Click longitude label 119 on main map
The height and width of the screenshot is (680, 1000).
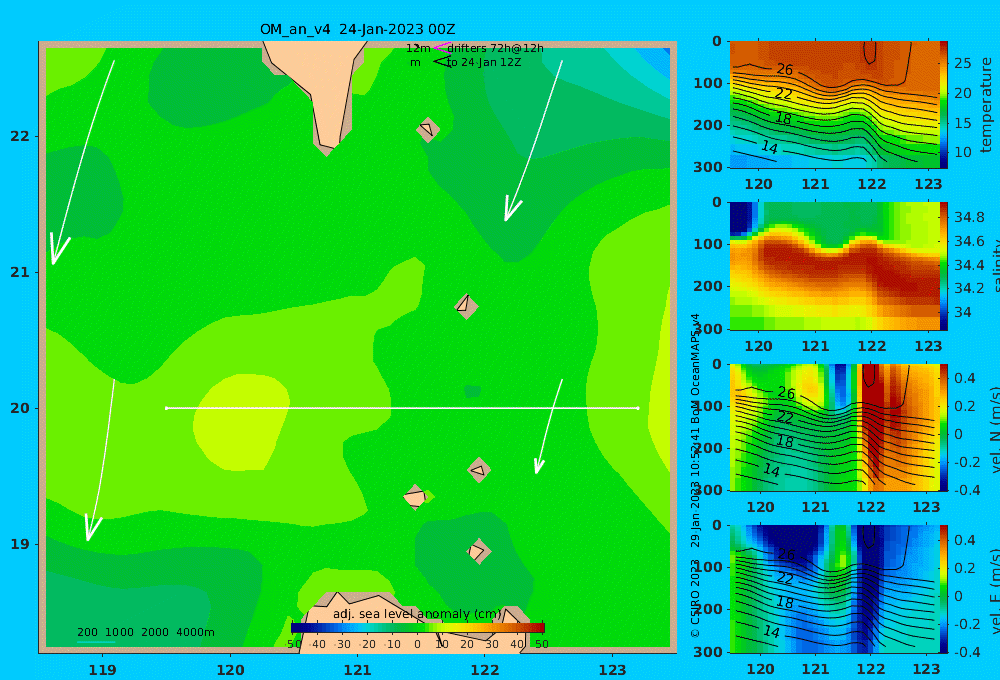[102, 670]
